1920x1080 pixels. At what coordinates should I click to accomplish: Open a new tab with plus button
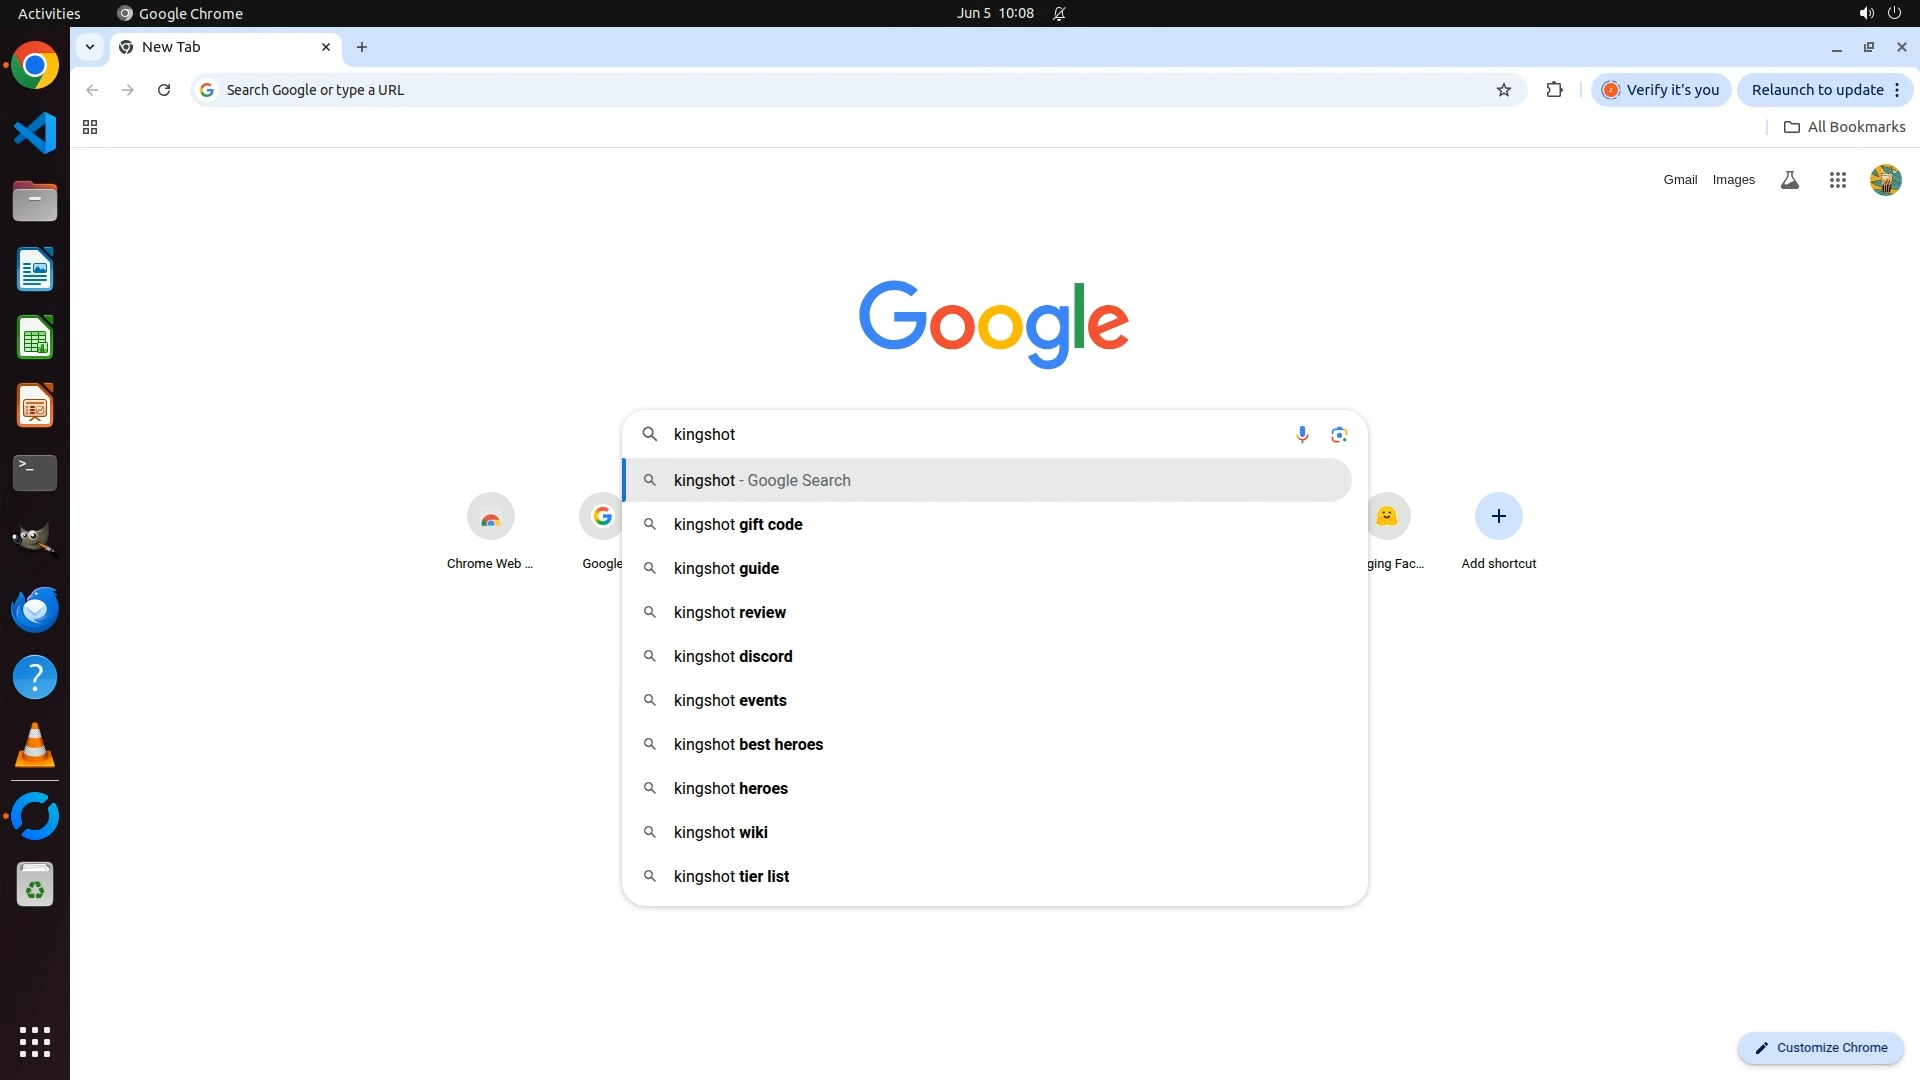tap(362, 47)
